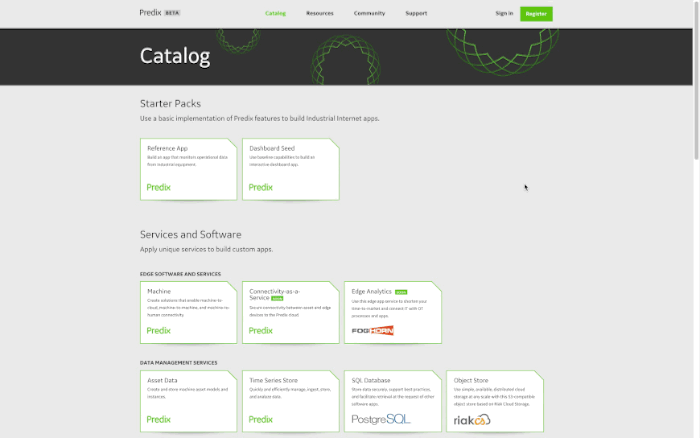Open the Community nav tab
The image size is (700, 438).
[369, 13]
